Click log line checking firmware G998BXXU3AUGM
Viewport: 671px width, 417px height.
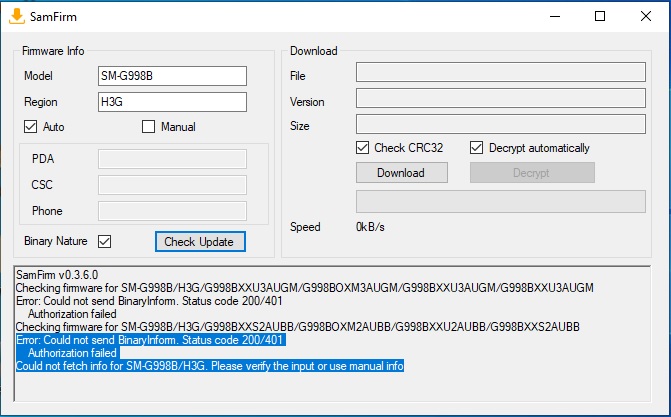coord(305,288)
